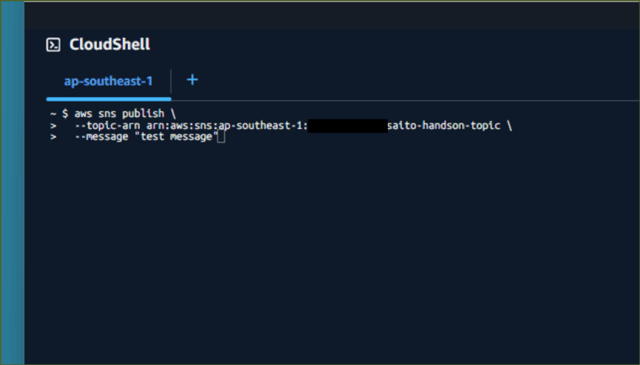
Task: Click saito-handson-topic in the ARN
Action: click(444, 125)
